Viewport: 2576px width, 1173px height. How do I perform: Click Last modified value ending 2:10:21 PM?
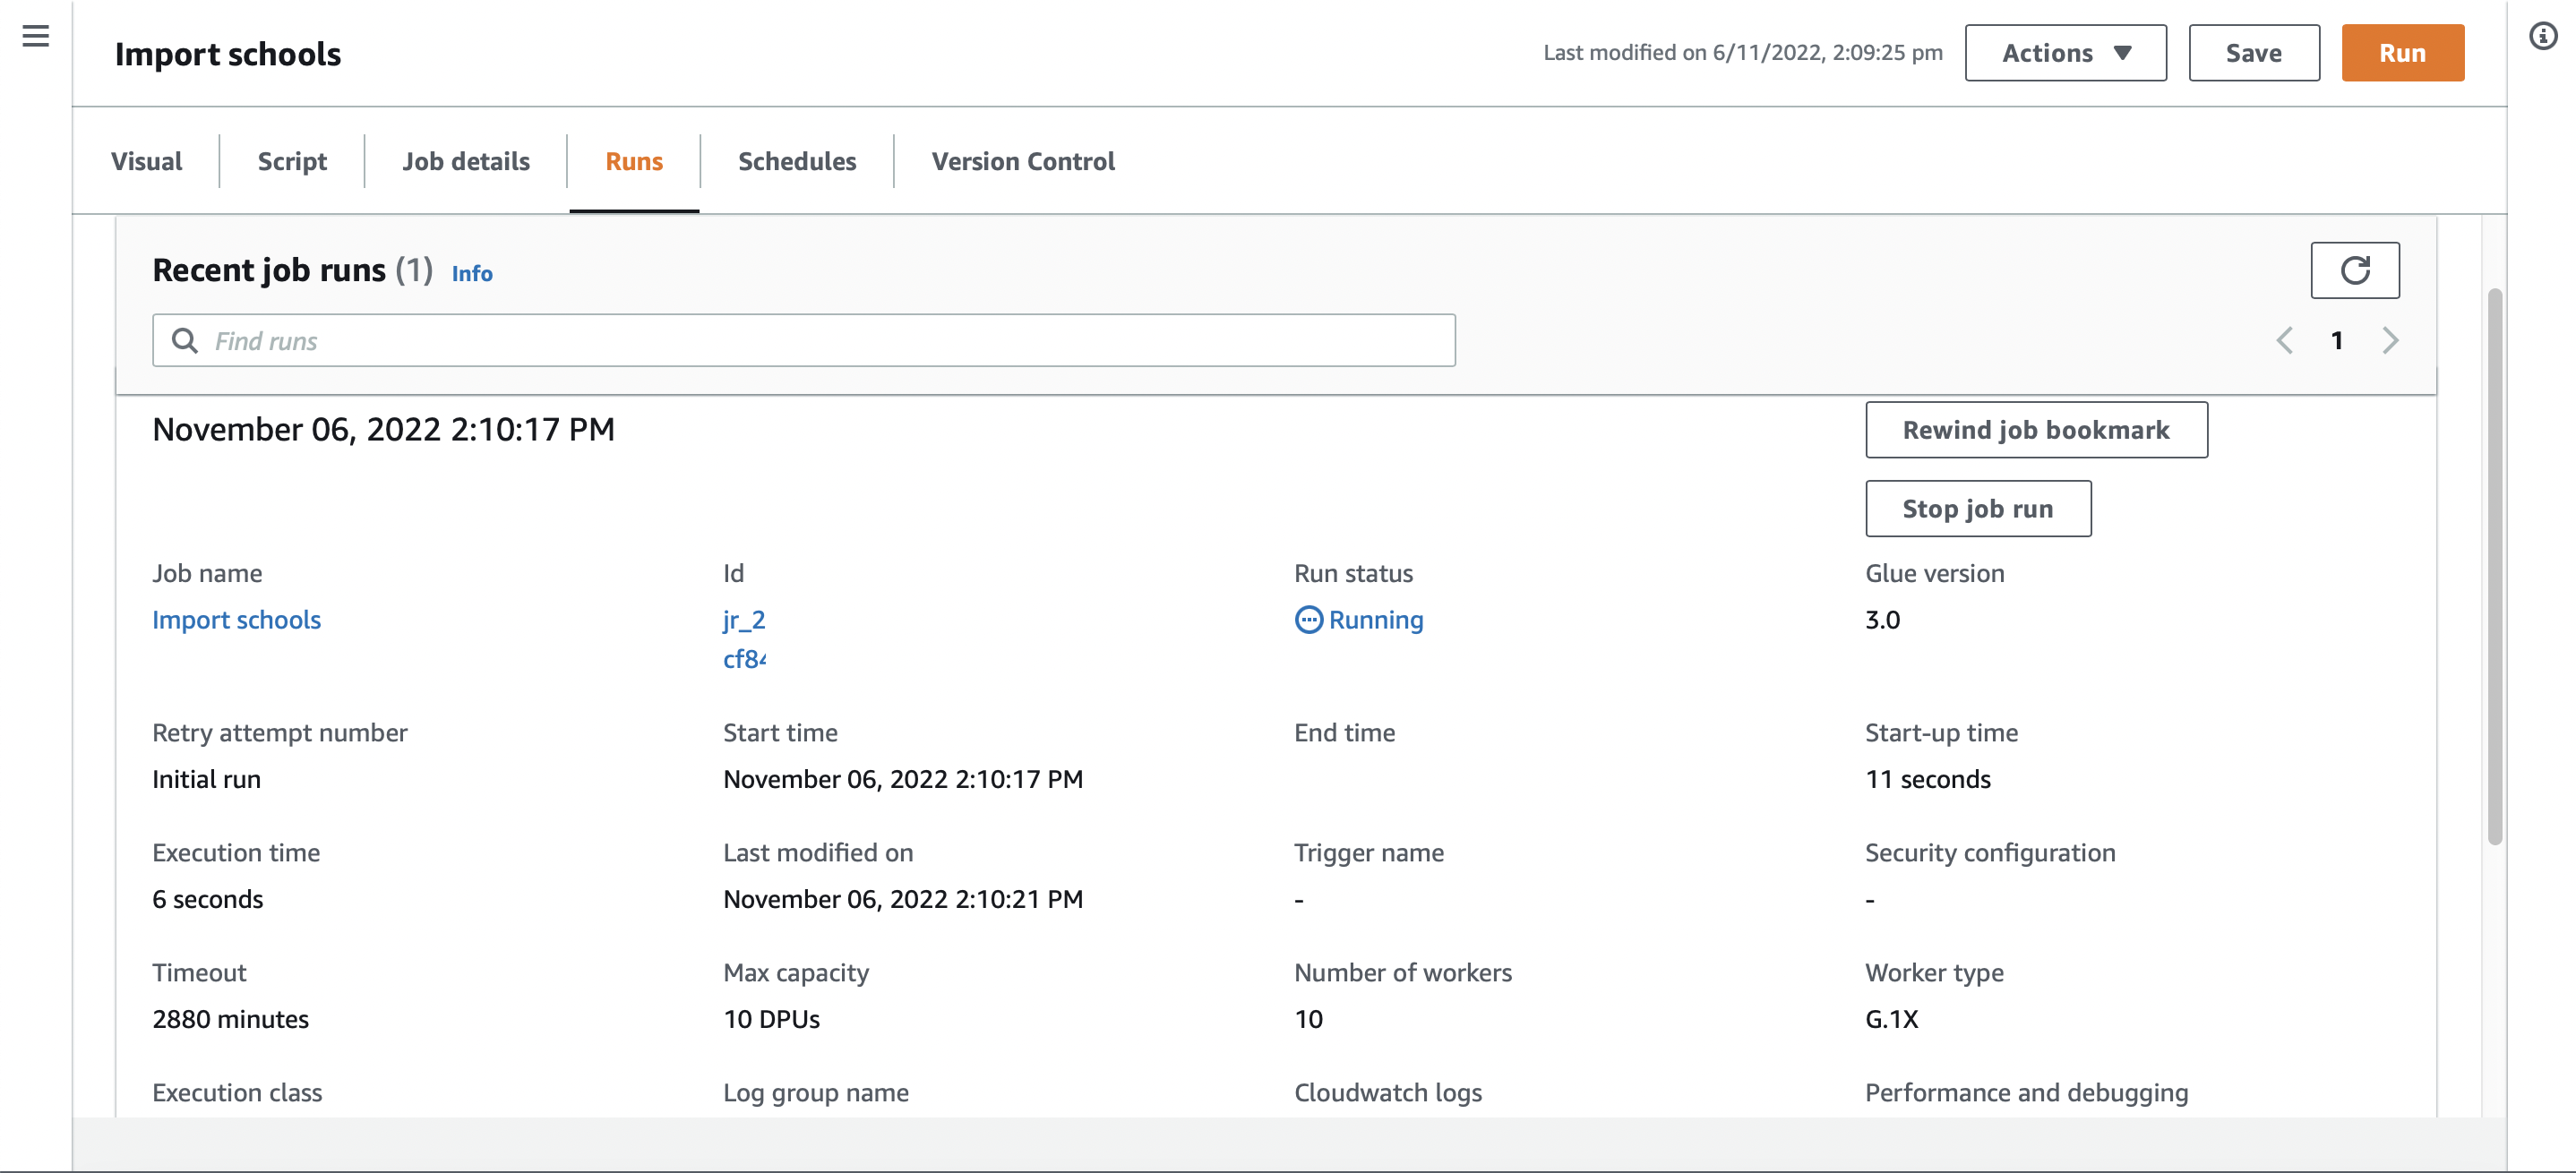[x=902, y=899]
